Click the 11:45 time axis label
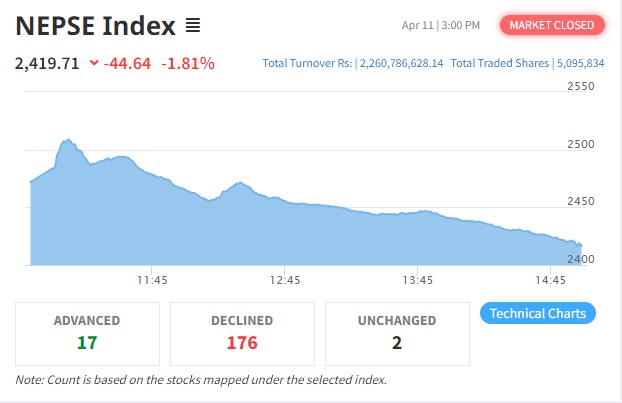This screenshot has height=403, width=622. click(152, 280)
